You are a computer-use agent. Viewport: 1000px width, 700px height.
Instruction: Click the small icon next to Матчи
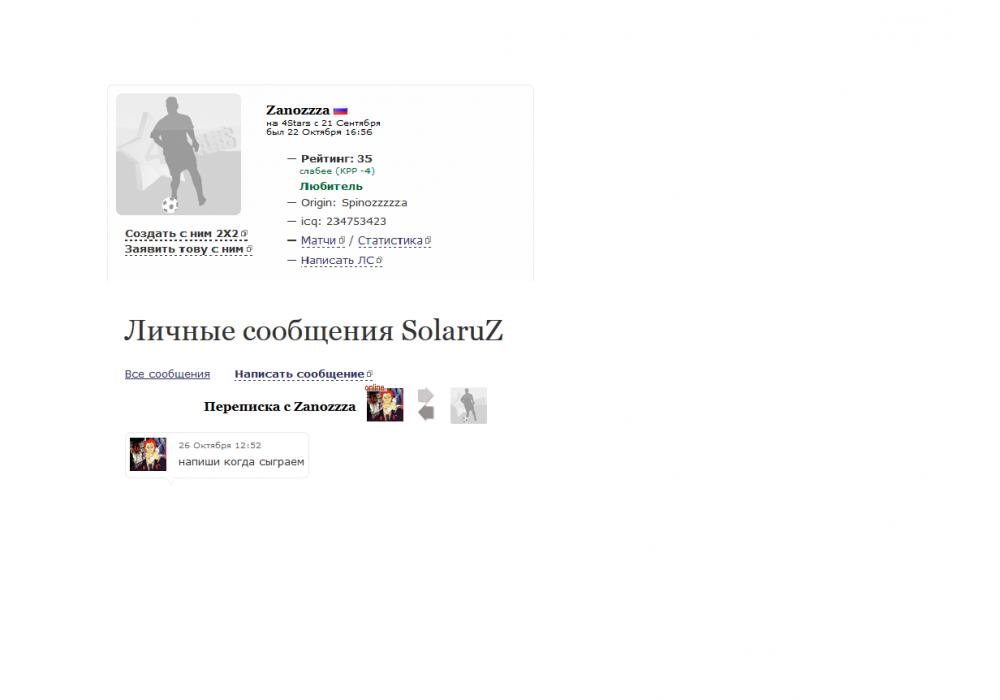coord(342,240)
